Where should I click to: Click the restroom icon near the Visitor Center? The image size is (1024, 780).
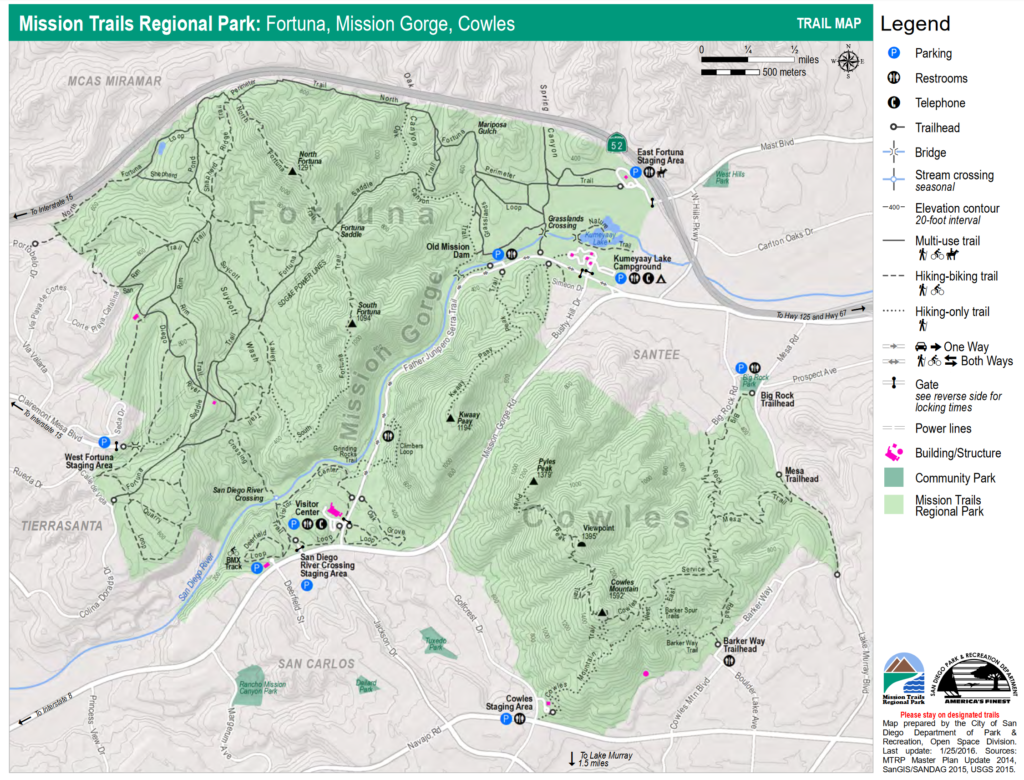tap(307, 524)
